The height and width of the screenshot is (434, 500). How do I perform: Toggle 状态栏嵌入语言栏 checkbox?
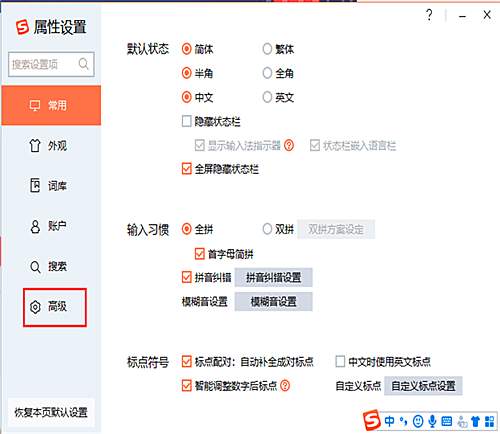315,145
